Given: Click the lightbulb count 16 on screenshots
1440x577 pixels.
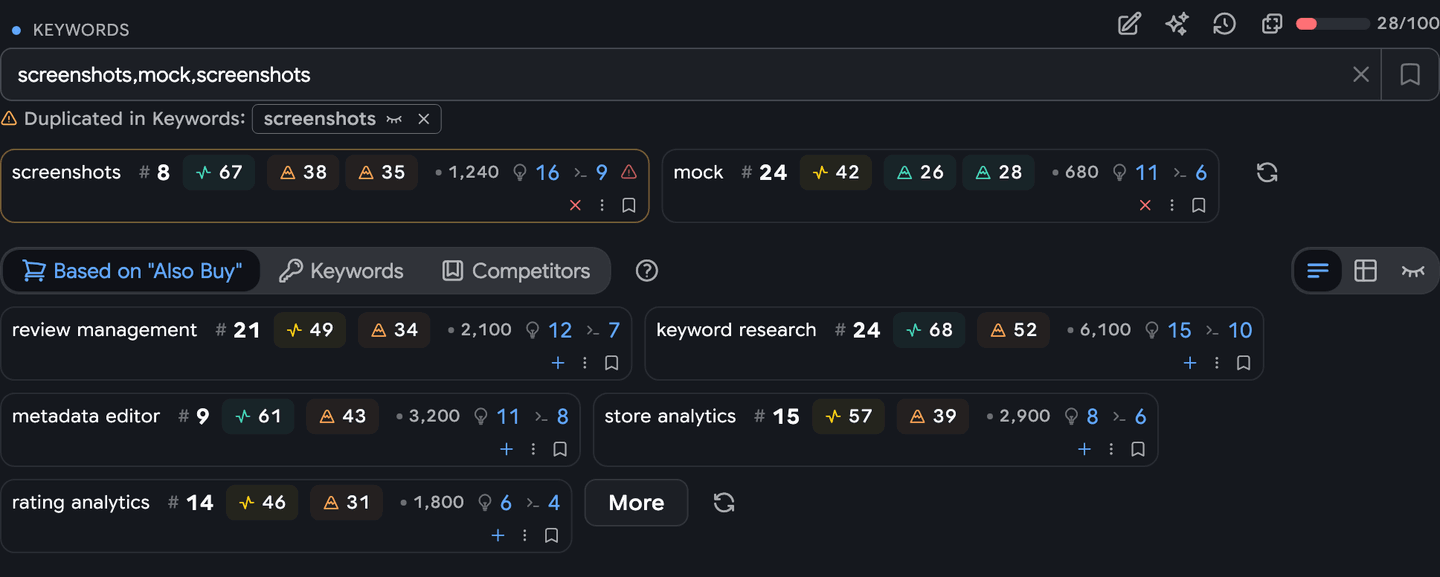Looking at the screenshot, I should (x=536, y=172).
